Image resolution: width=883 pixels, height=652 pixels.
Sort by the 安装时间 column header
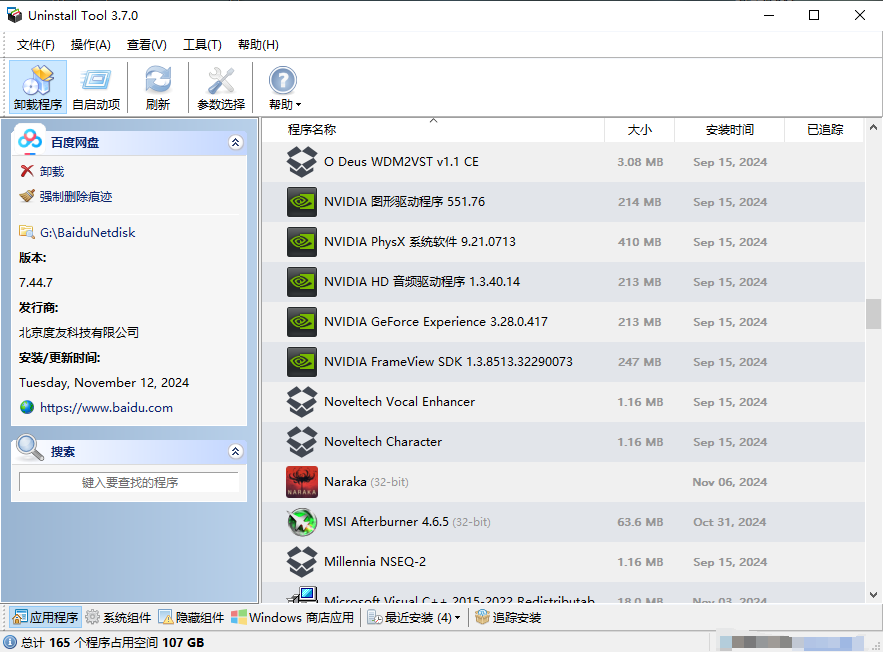click(729, 129)
